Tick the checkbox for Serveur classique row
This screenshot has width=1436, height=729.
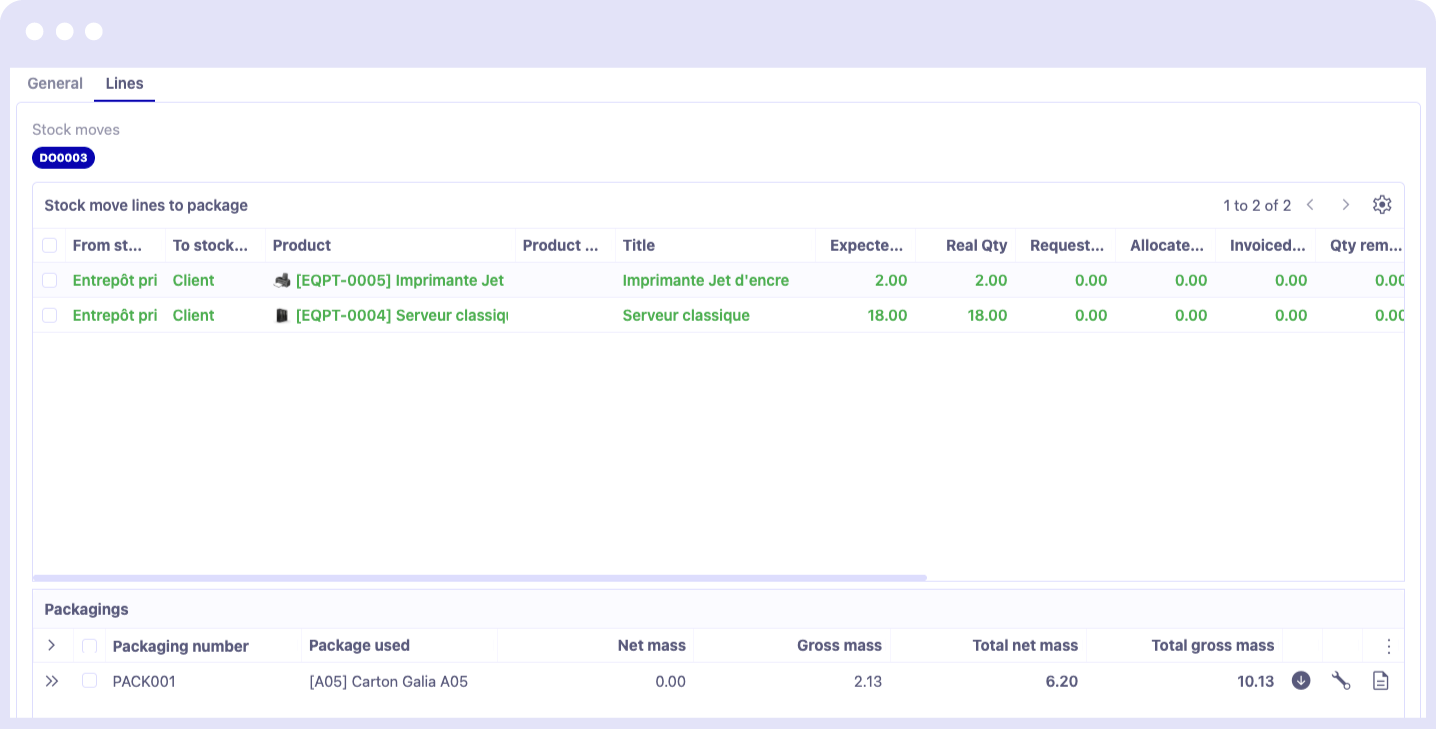(49, 315)
